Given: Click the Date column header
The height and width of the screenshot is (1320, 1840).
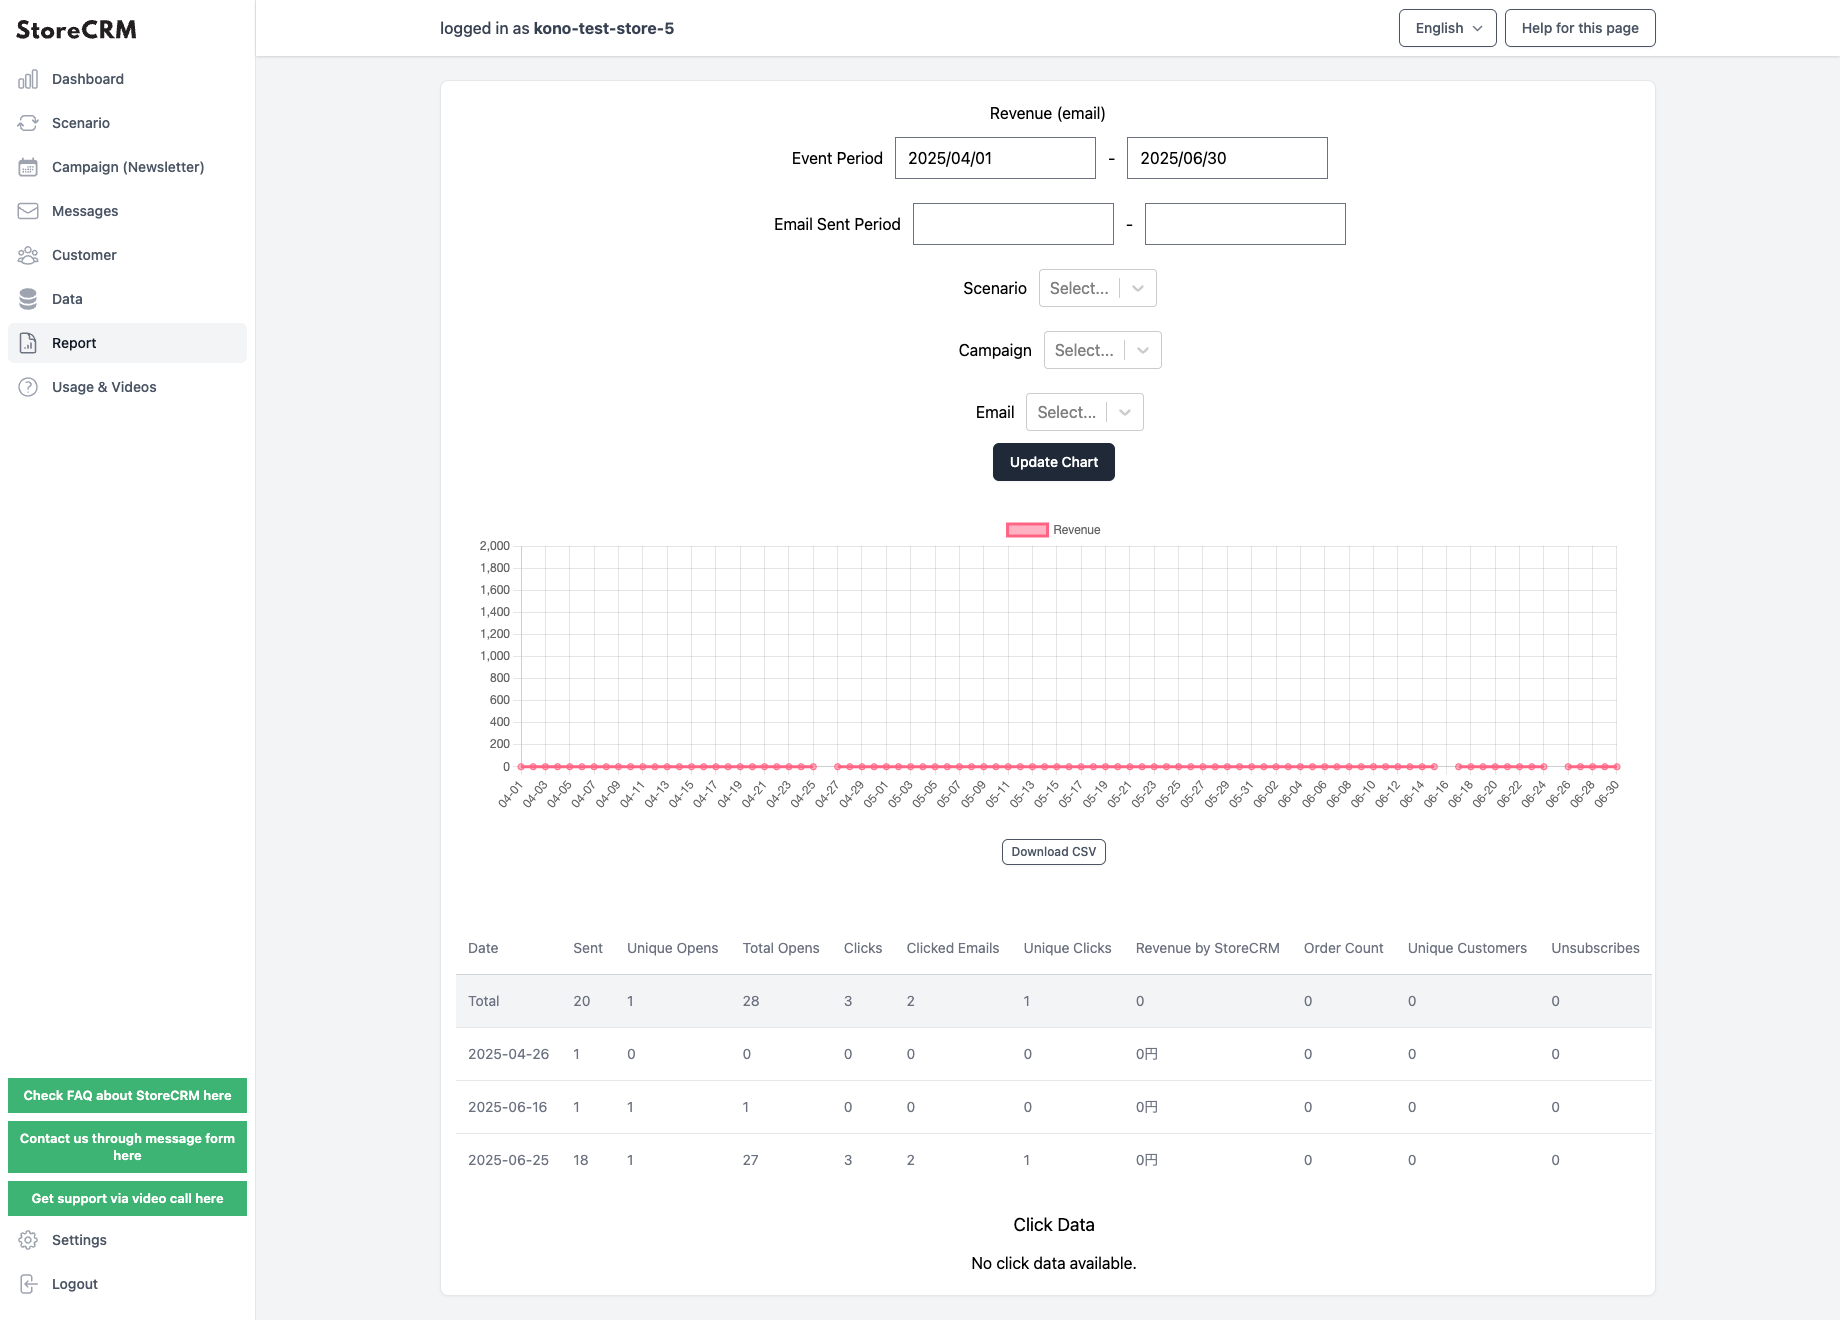Looking at the screenshot, I should pos(483,948).
